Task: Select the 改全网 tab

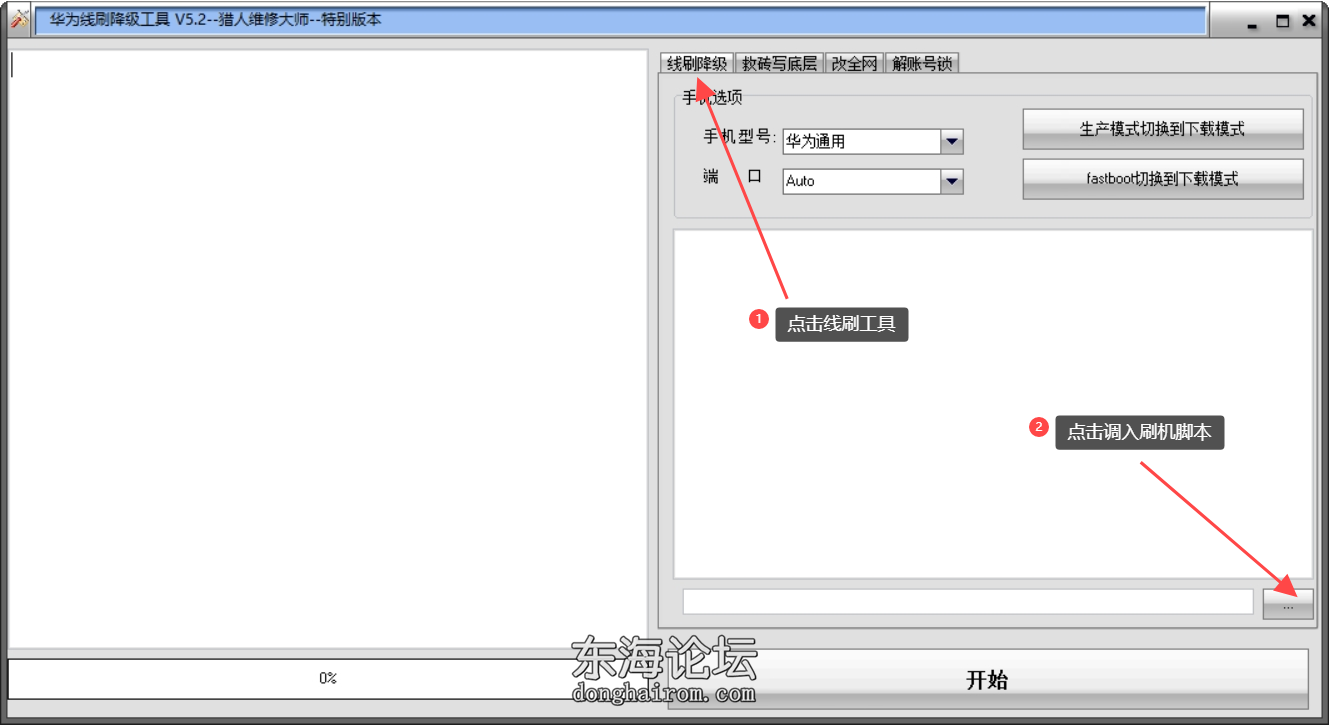Action: 854,64
